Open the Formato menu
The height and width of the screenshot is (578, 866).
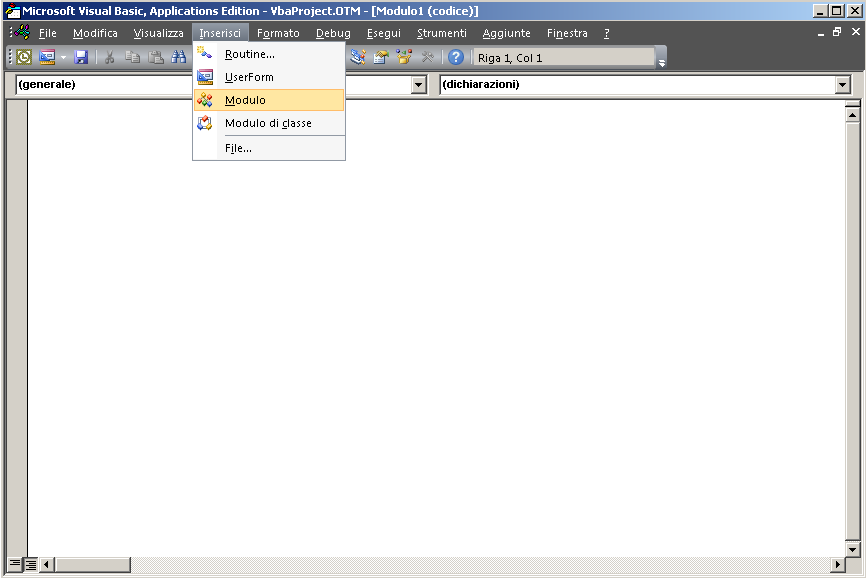(x=278, y=33)
